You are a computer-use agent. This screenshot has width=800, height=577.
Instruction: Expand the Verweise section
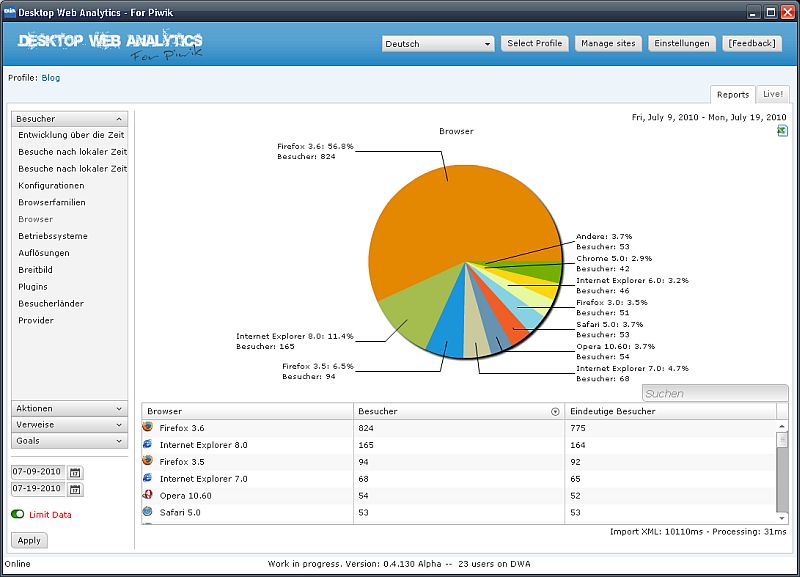tap(70, 424)
